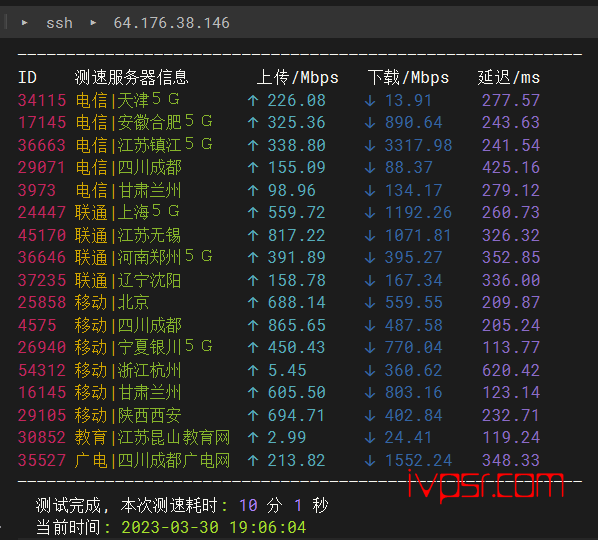Click upload value 2.99

(x=287, y=438)
